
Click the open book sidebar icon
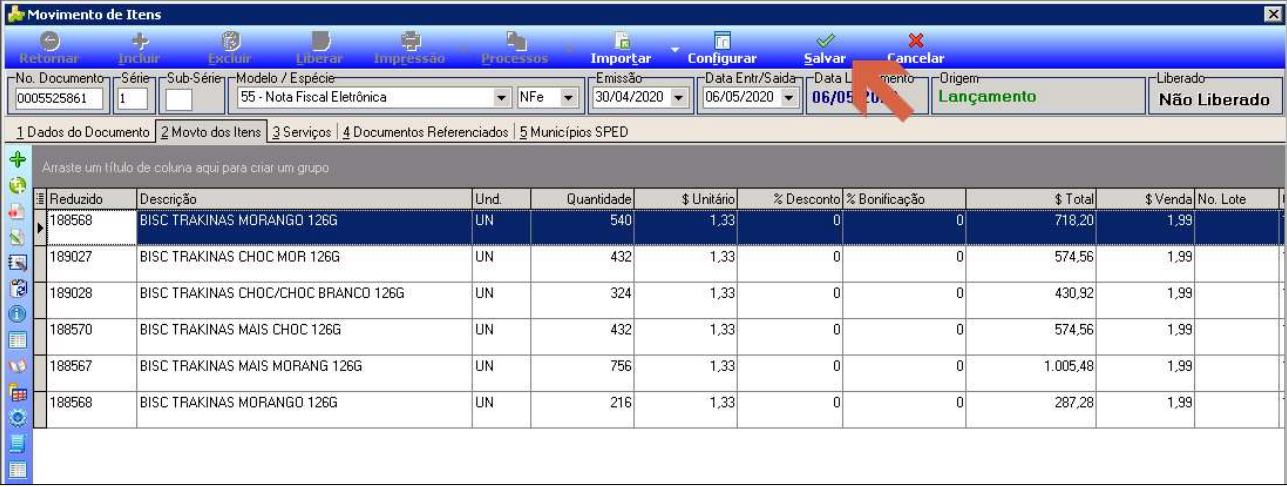point(17,366)
